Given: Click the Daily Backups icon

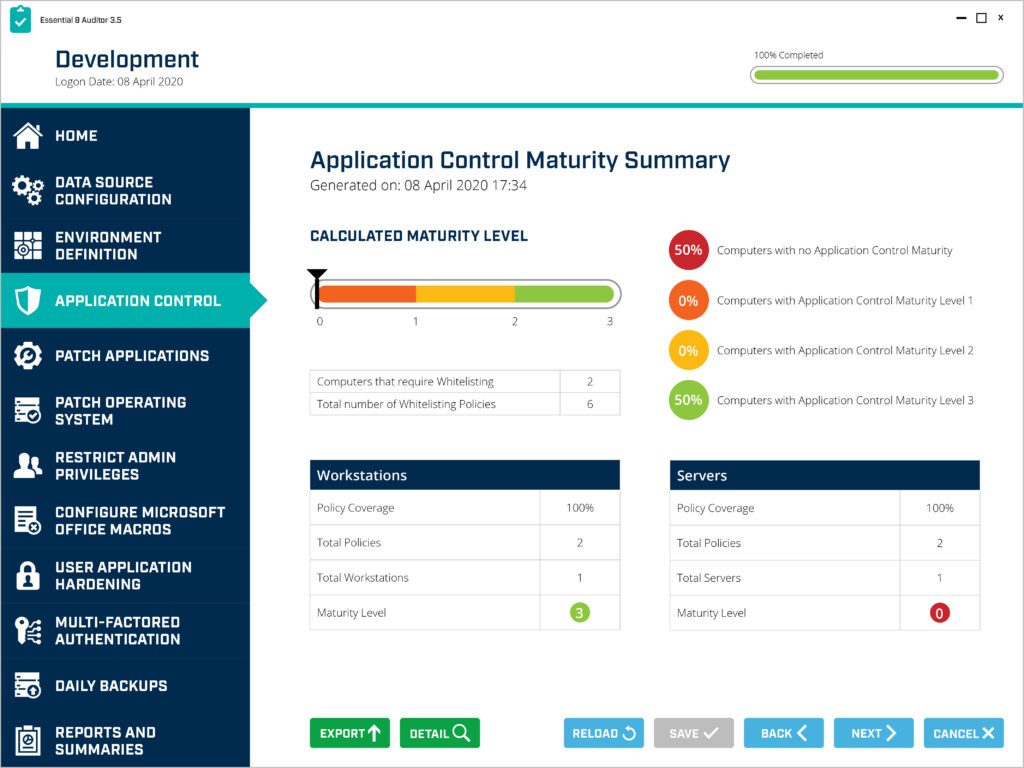Looking at the screenshot, I should coord(30,685).
